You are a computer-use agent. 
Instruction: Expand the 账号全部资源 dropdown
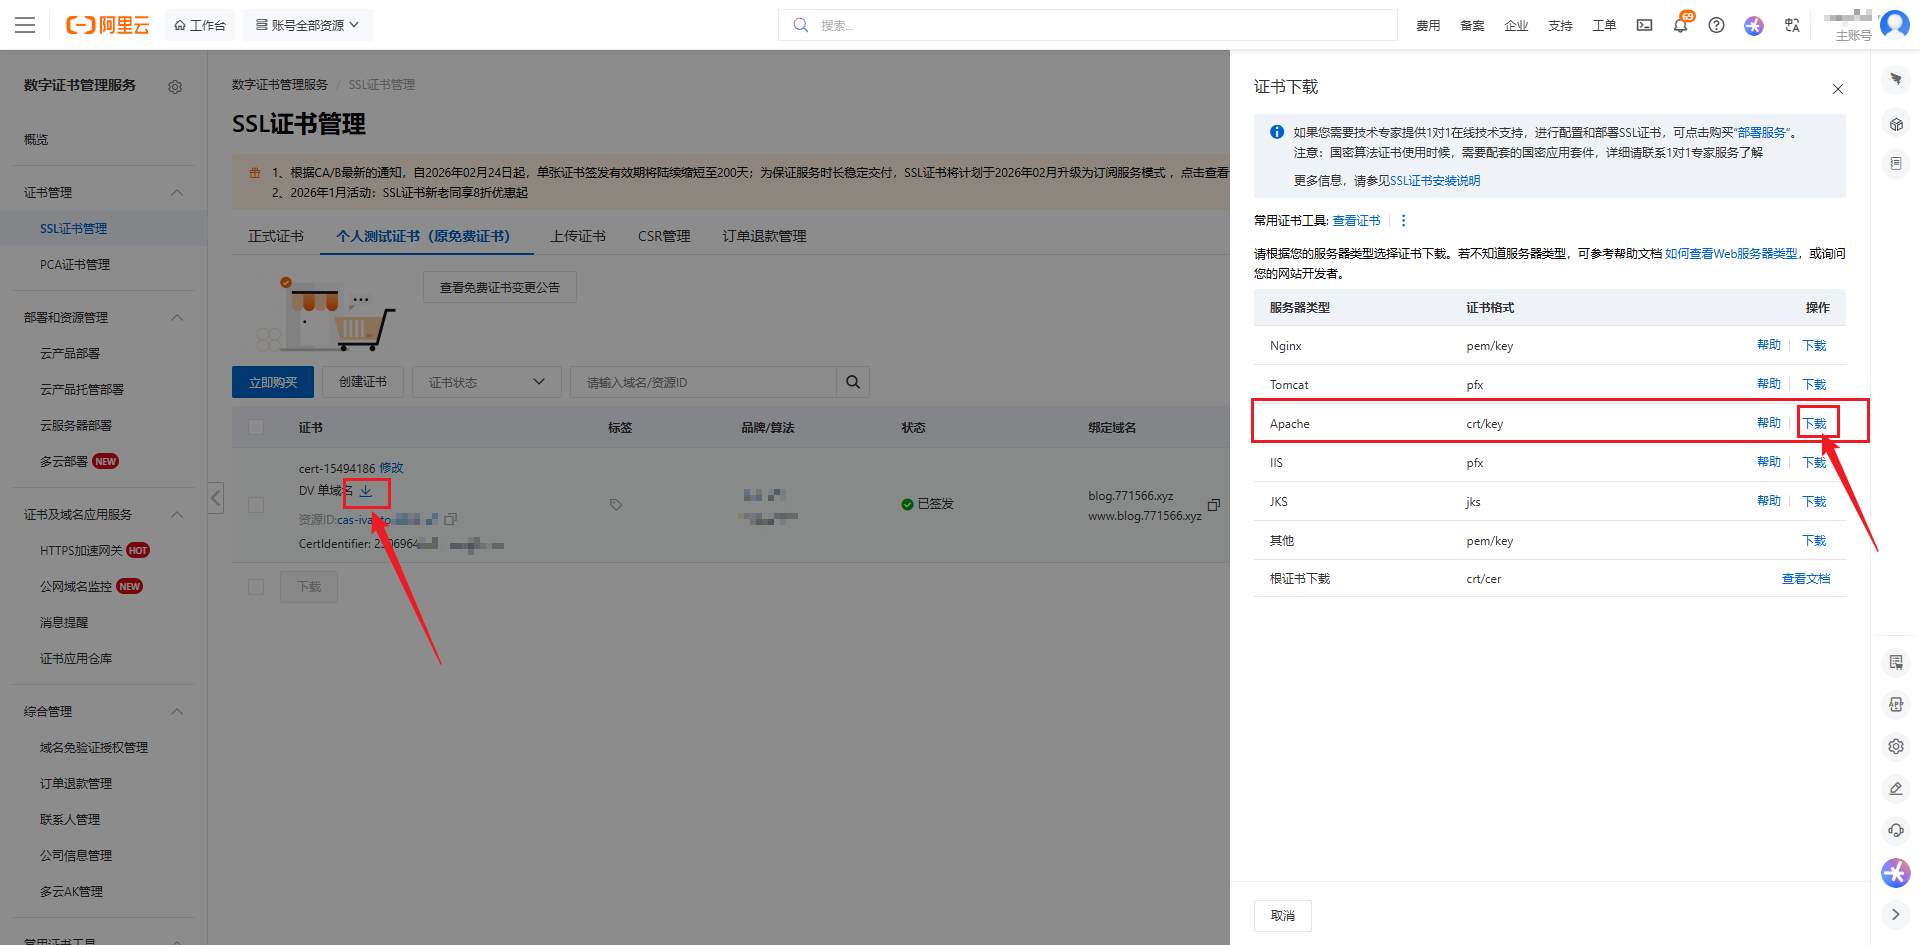coord(307,25)
